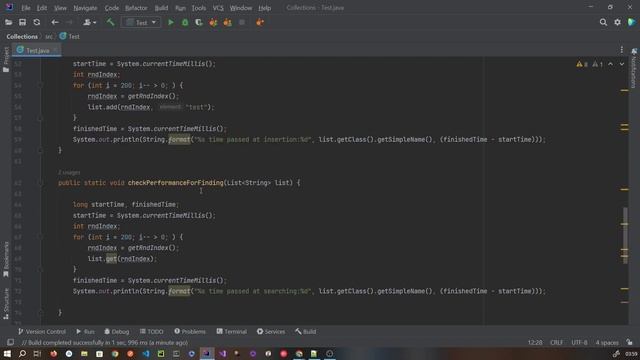The height and width of the screenshot is (360, 640).
Task: Open the Window menu
Action: click(x=241, y=8)
